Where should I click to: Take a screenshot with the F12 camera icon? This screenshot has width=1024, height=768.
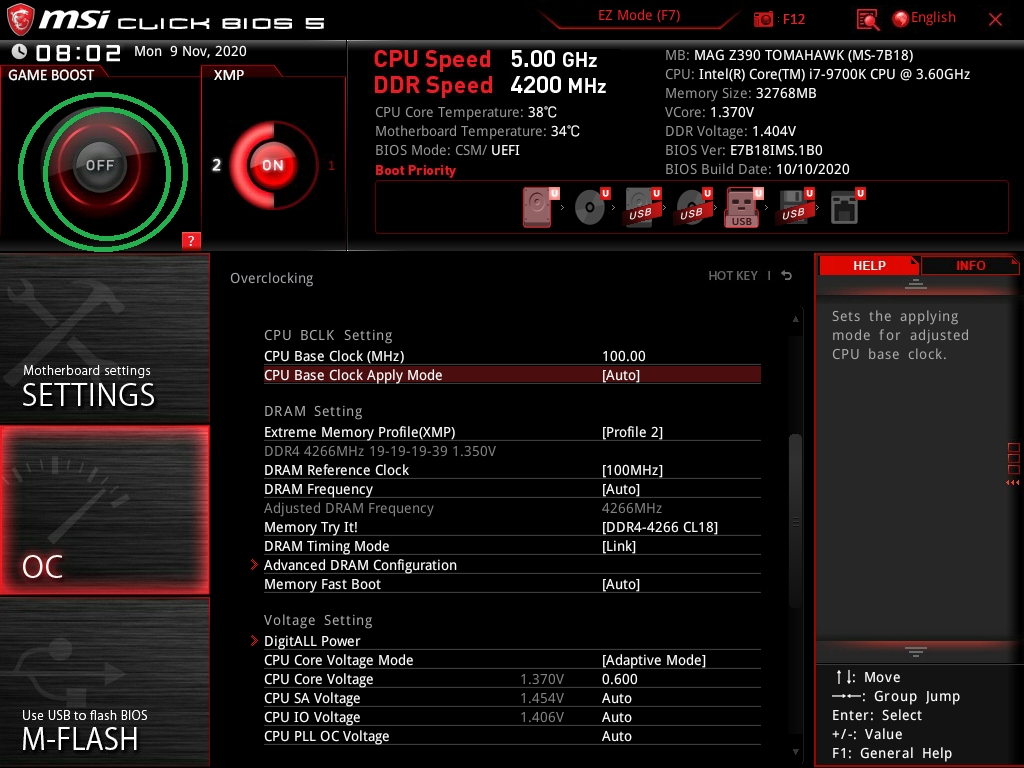pos(763,19)
